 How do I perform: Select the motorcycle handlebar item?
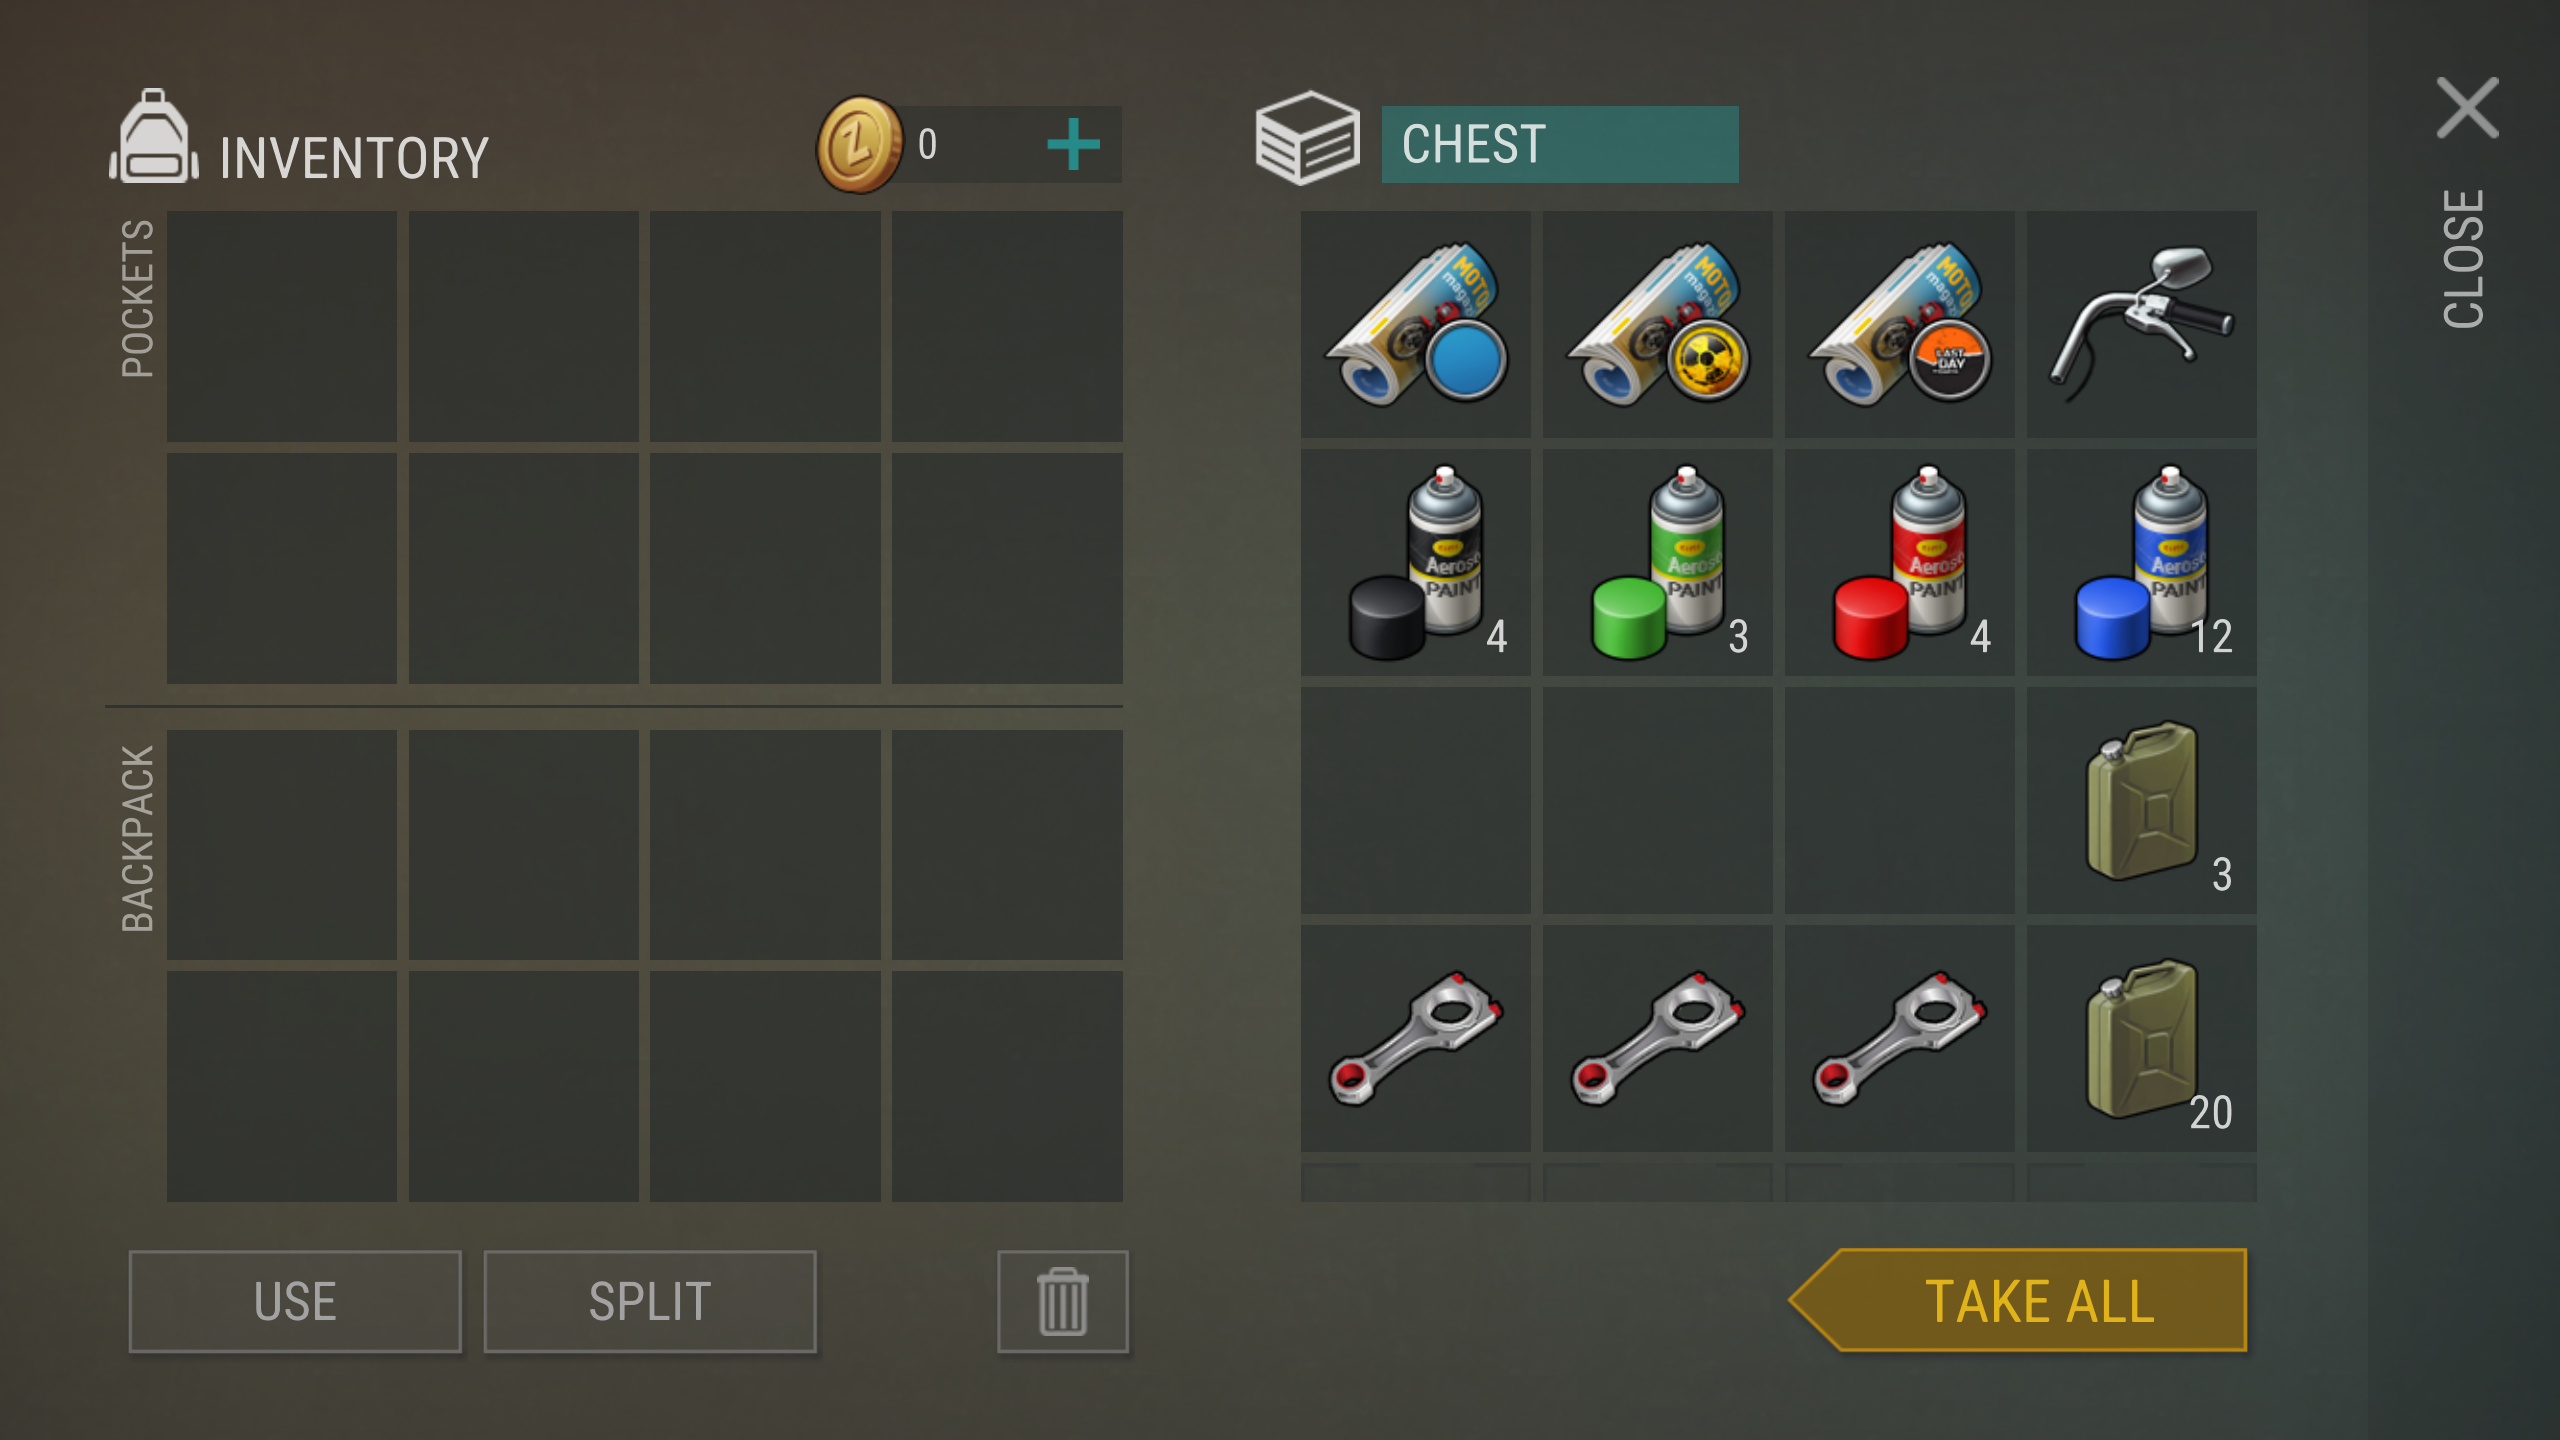click(2141, 324)
